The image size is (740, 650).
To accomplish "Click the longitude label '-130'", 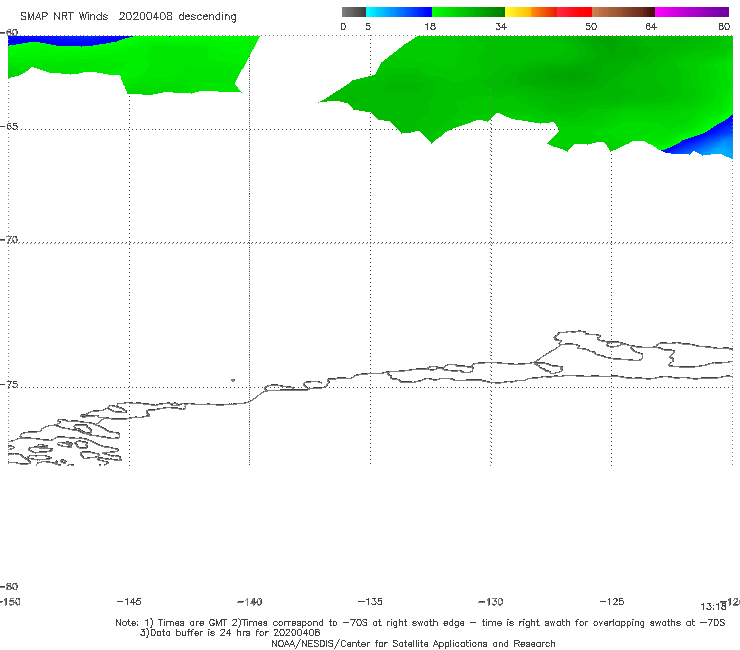I will (x=491, y=601).
